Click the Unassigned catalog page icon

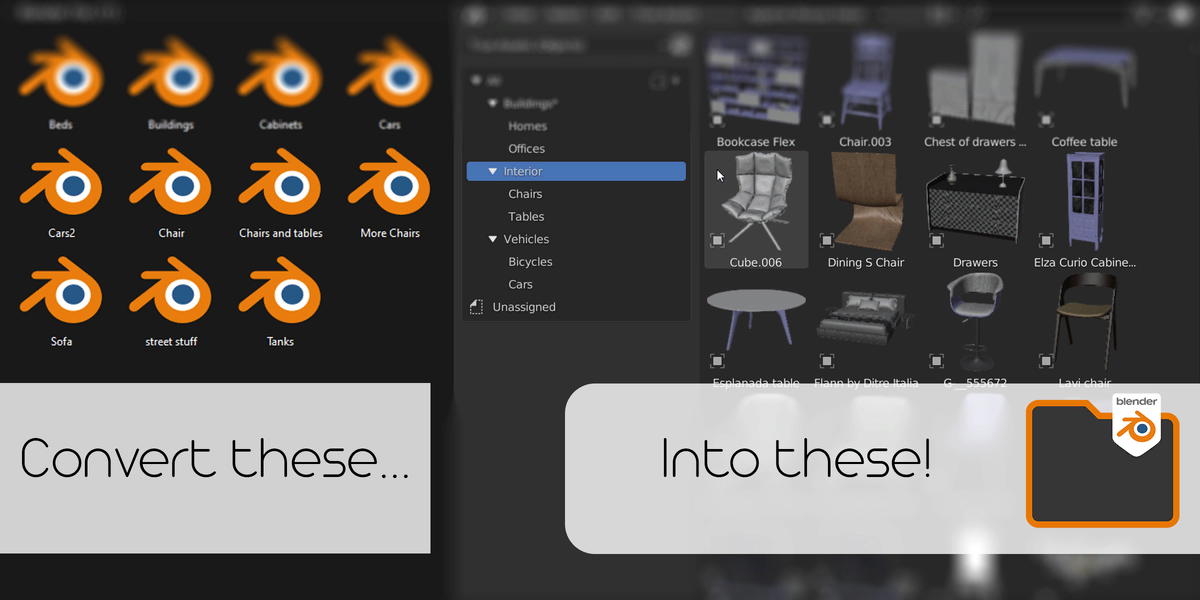[x=476, y=307]
